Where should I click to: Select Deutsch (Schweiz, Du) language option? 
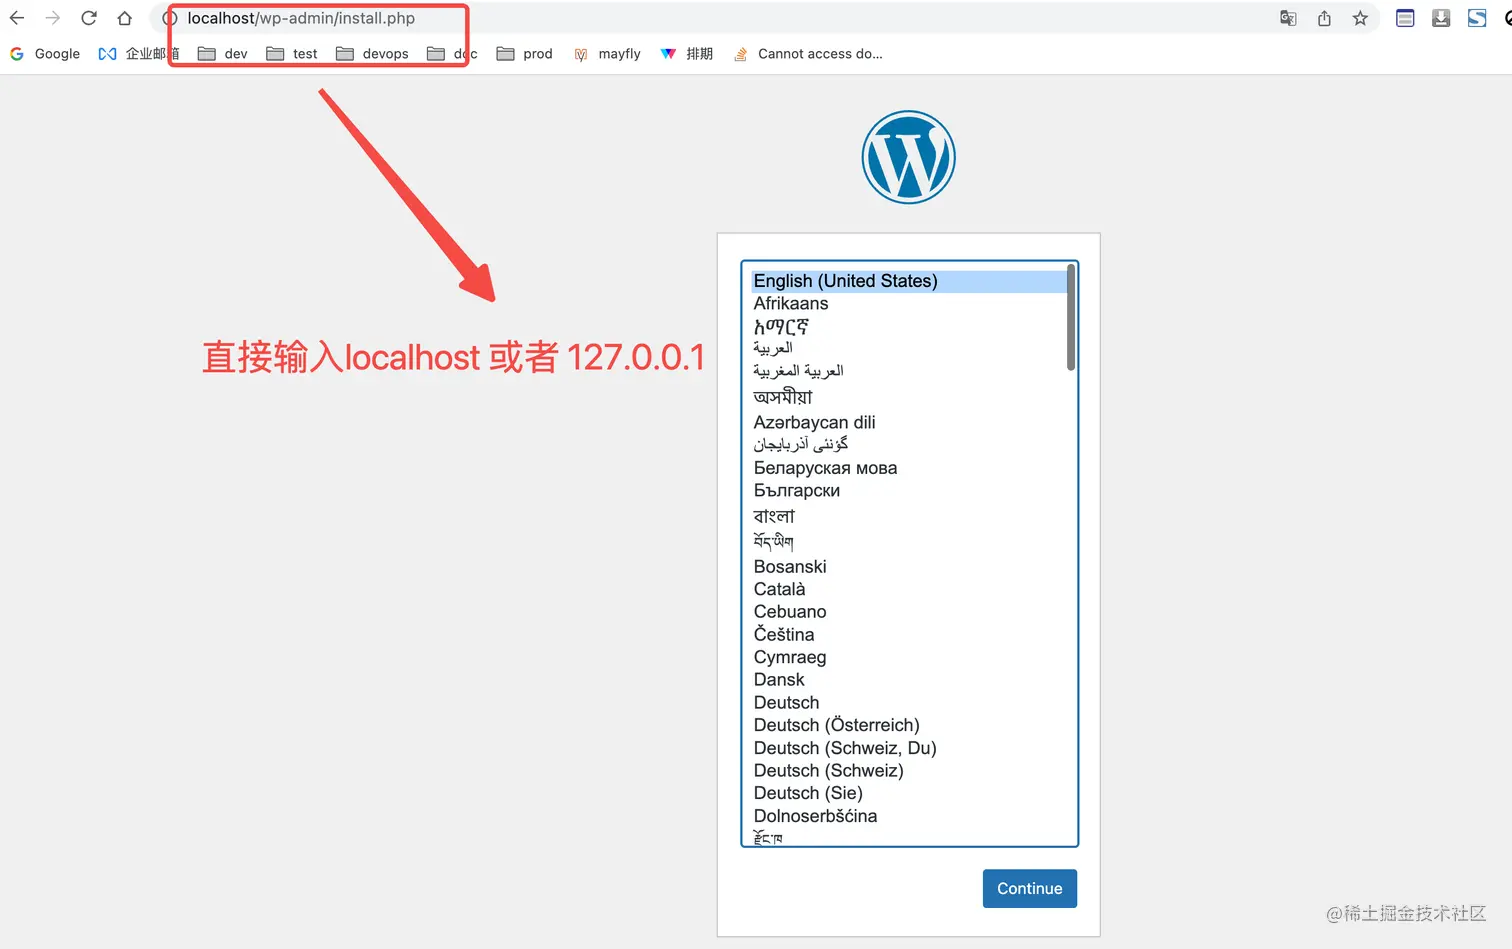(x=909, y=748)
